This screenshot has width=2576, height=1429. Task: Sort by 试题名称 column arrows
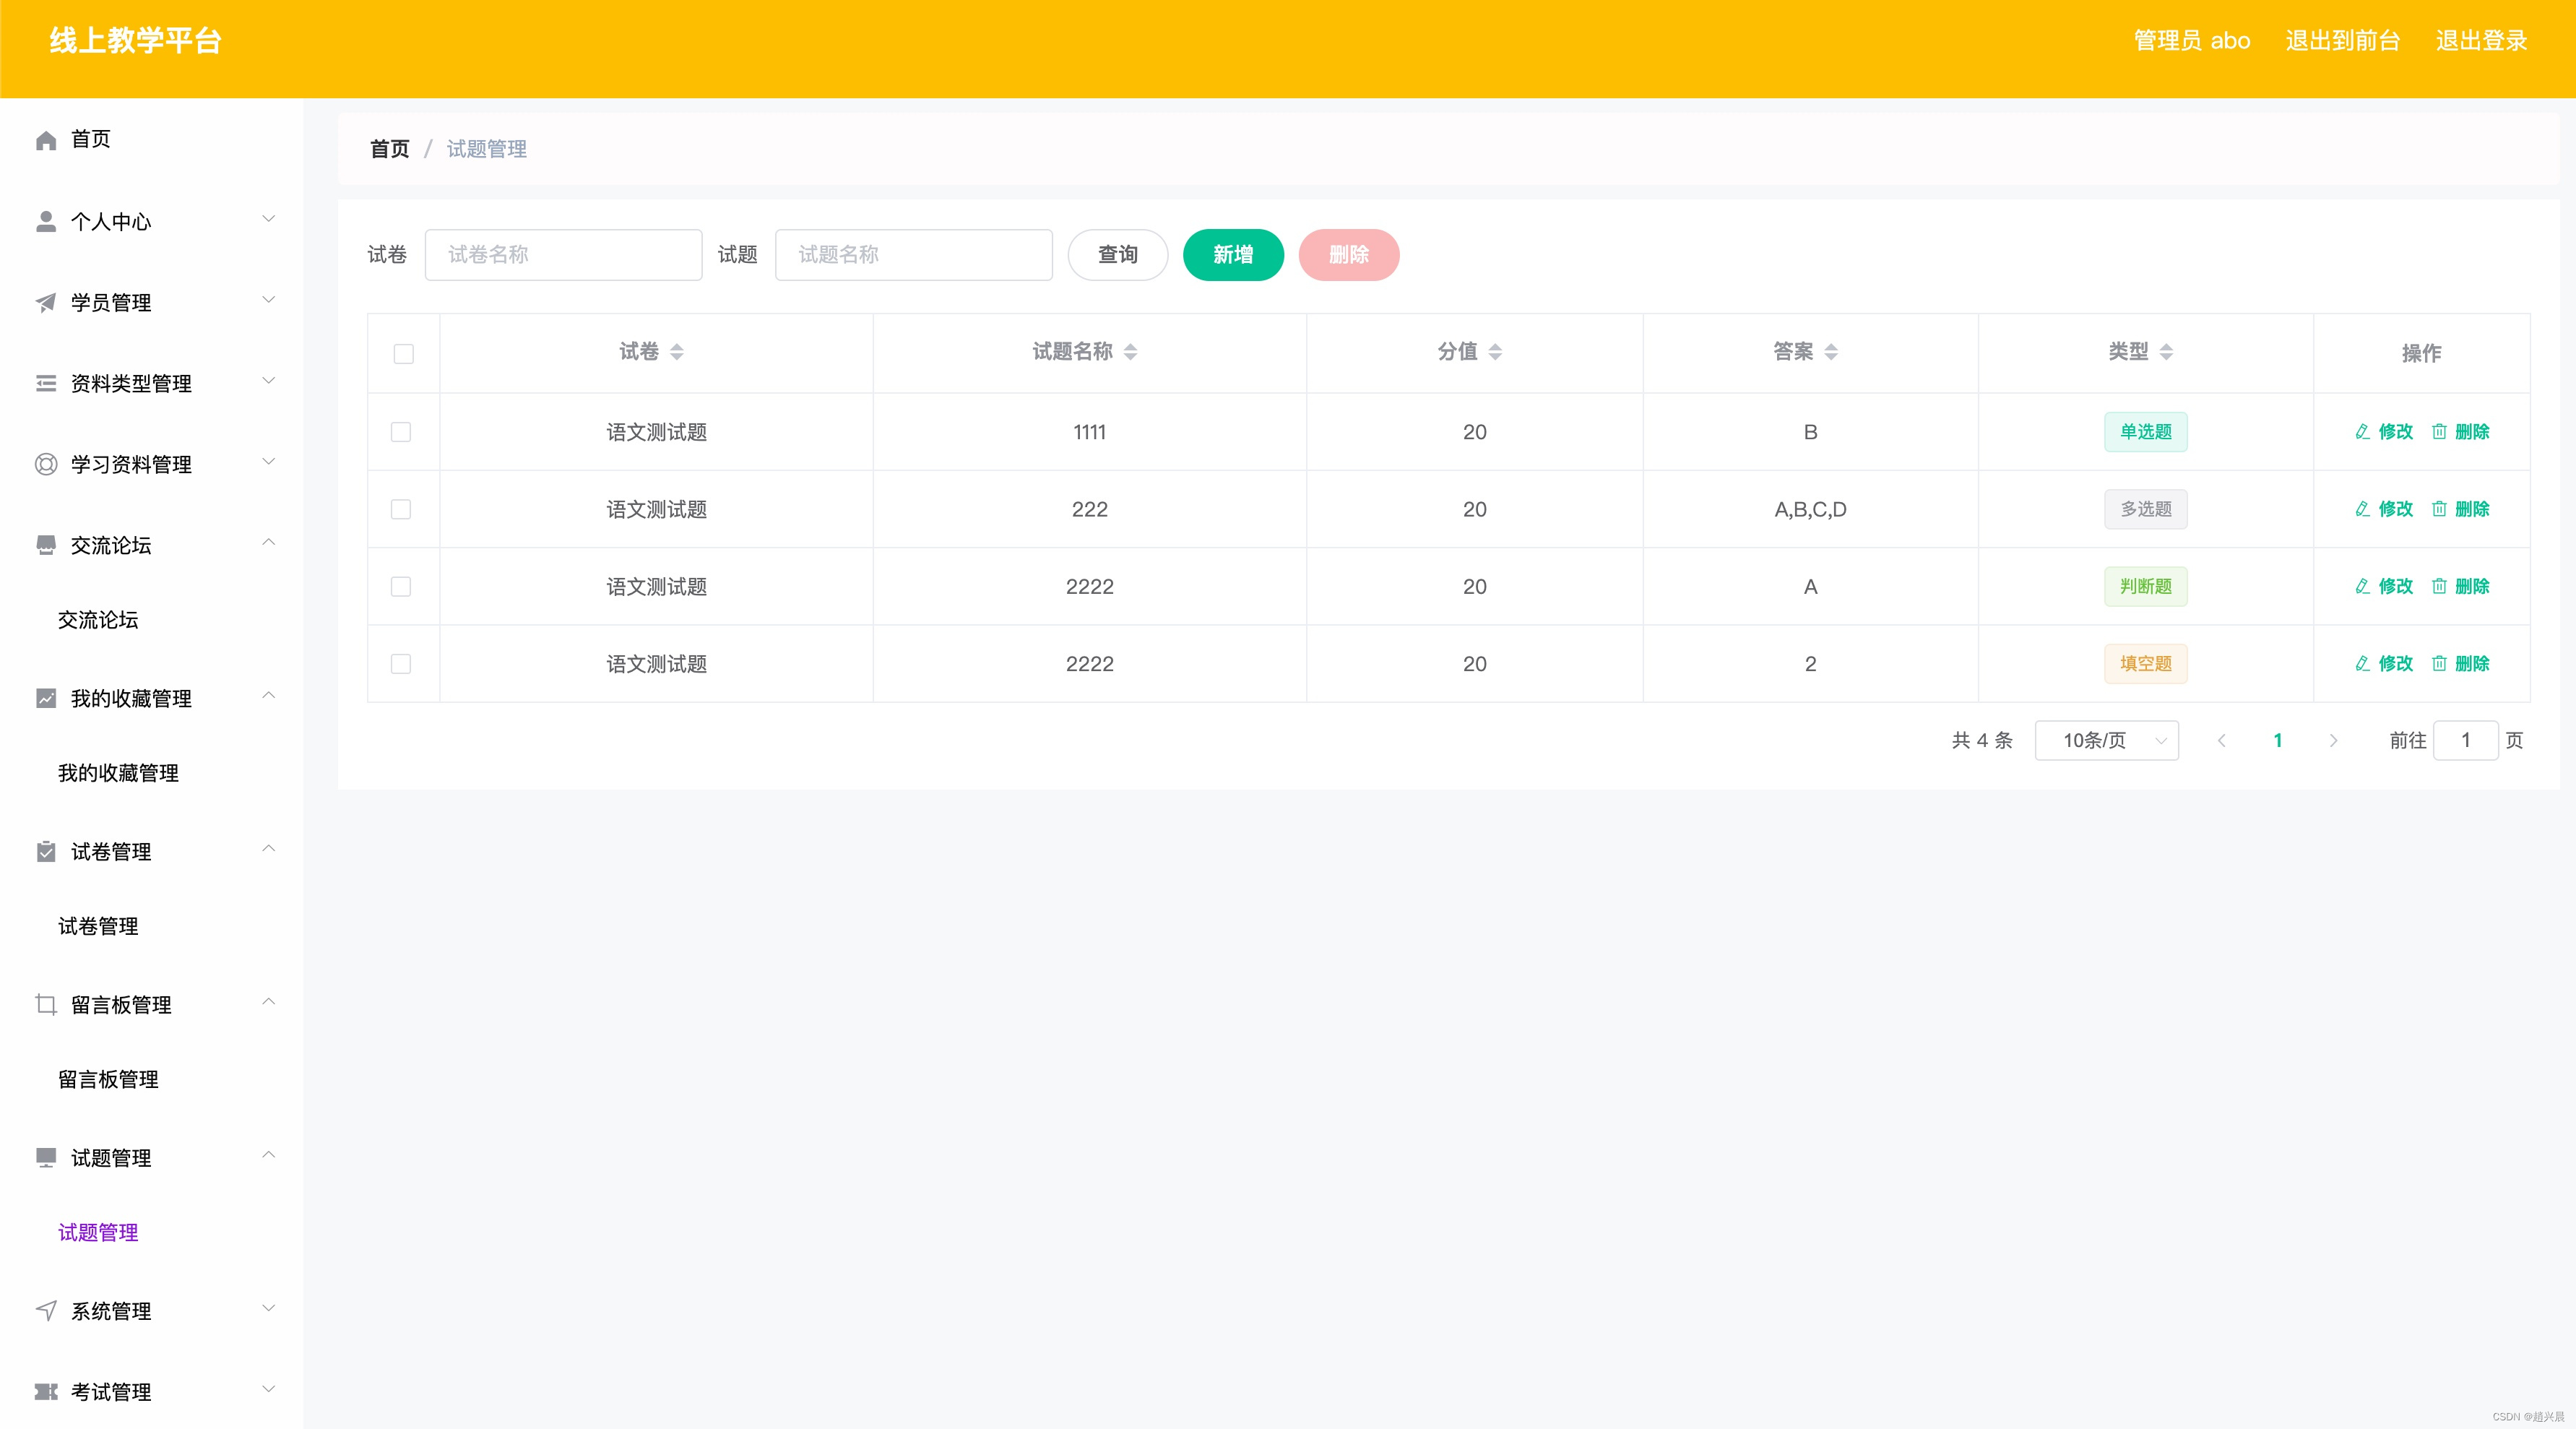pyautogui.click(x=1131, y=352)
